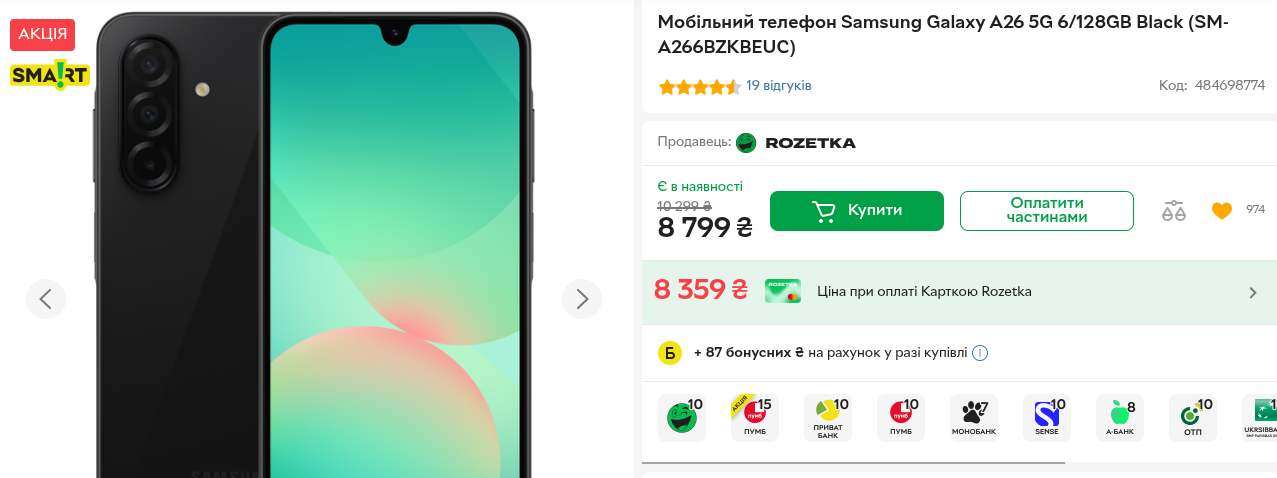The height and width of the screenshot is (478, 1277).
Task: Select the Monobank installment option
Action: click(973, 418)
